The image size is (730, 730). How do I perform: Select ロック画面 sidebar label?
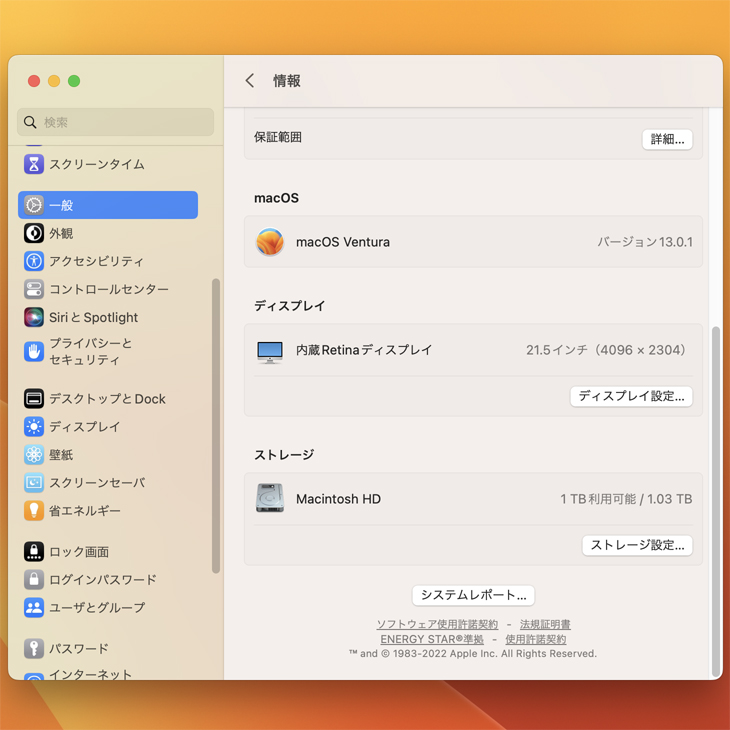tap(79, 552)
